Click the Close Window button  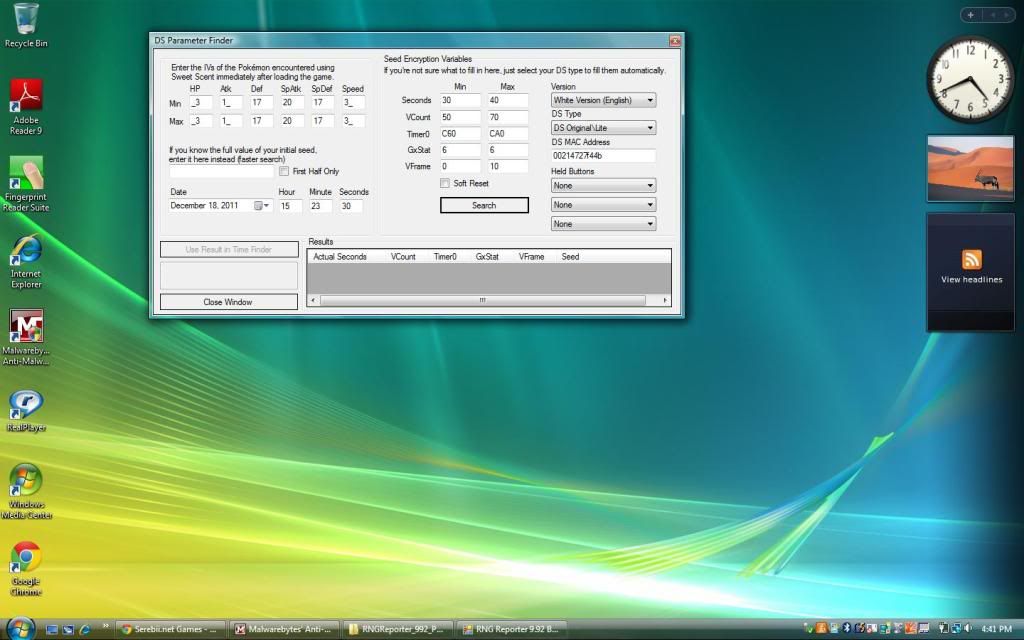(229, 302)
